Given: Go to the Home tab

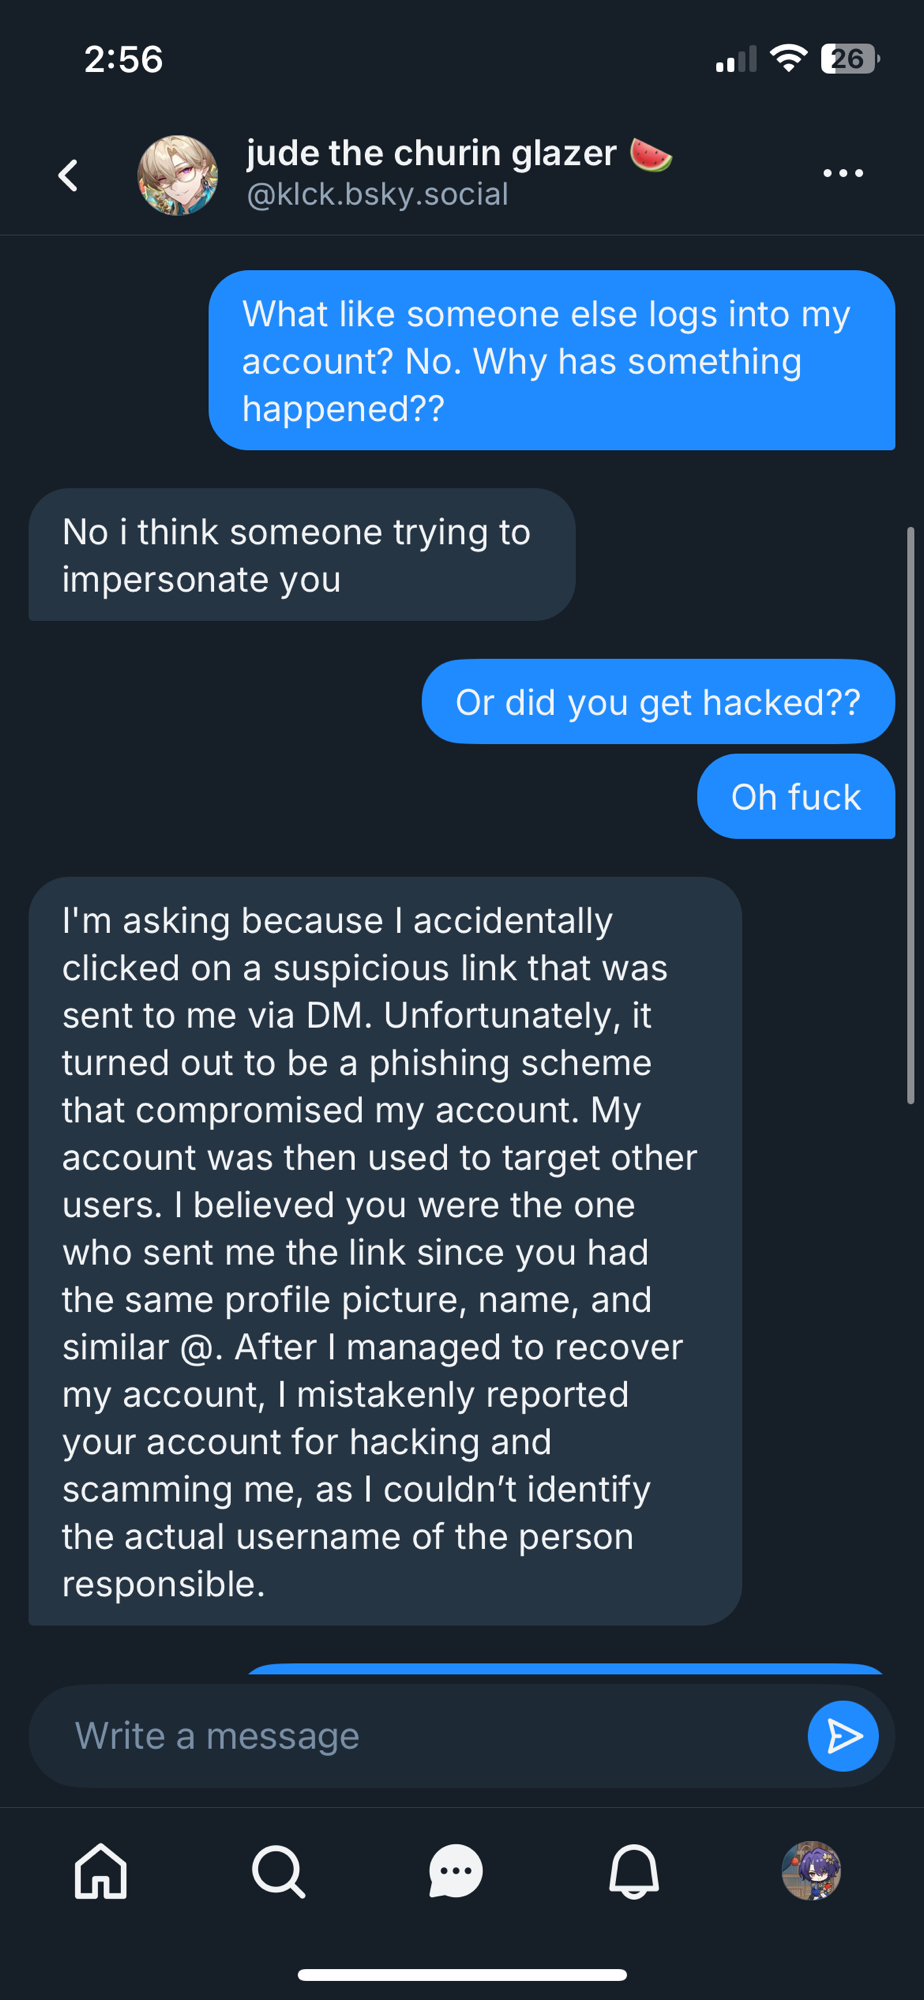Looking at the screenshot, I should [x=101, y=1870].
